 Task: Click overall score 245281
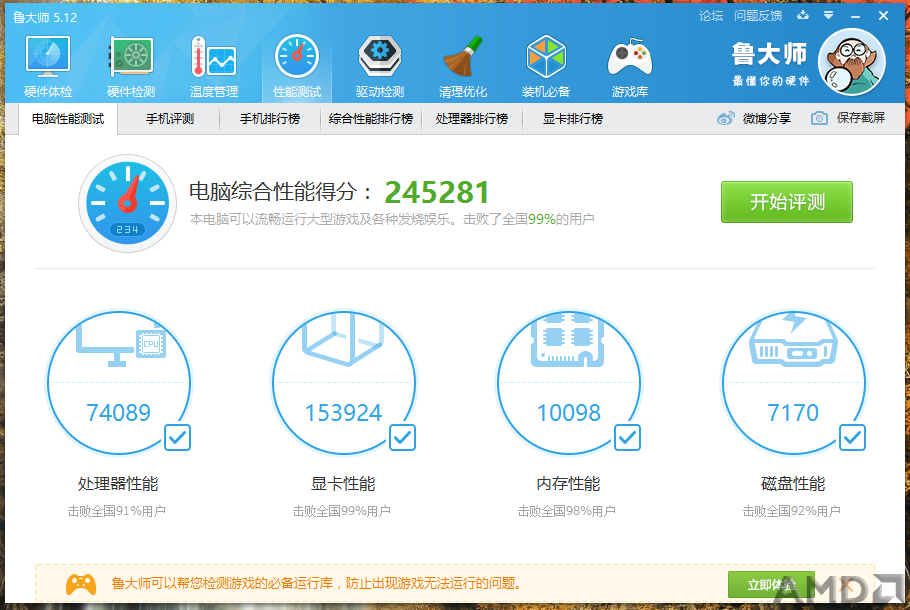tap(437, 193)
